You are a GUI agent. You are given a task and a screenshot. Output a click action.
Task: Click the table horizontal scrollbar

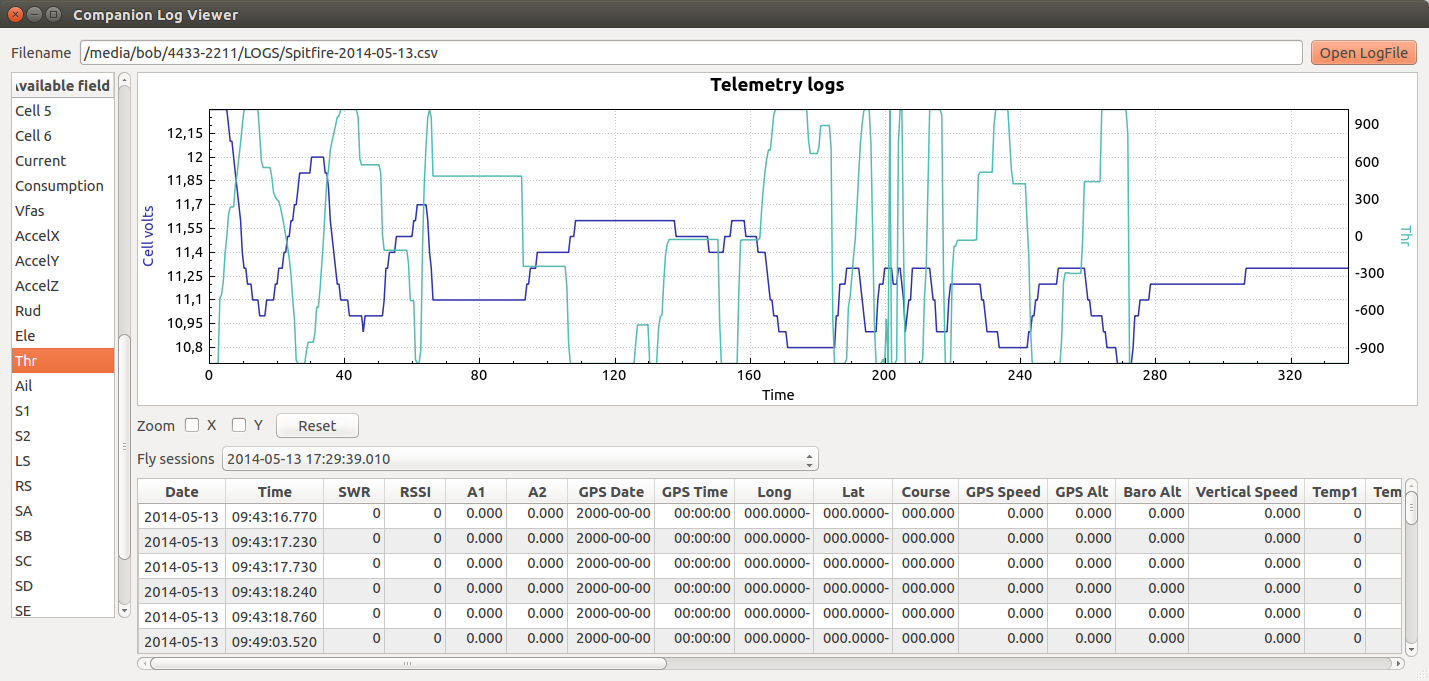(407, 663)
